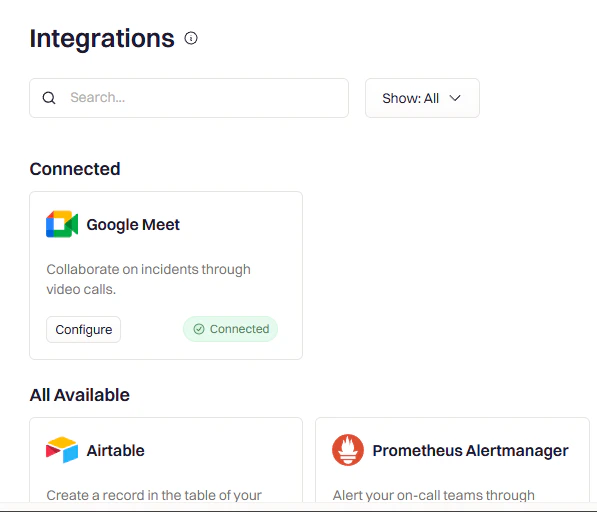This screenshot has height=512, width=597.
Task: Click the Airtable logo icon
Action: (x=62, y=450)
